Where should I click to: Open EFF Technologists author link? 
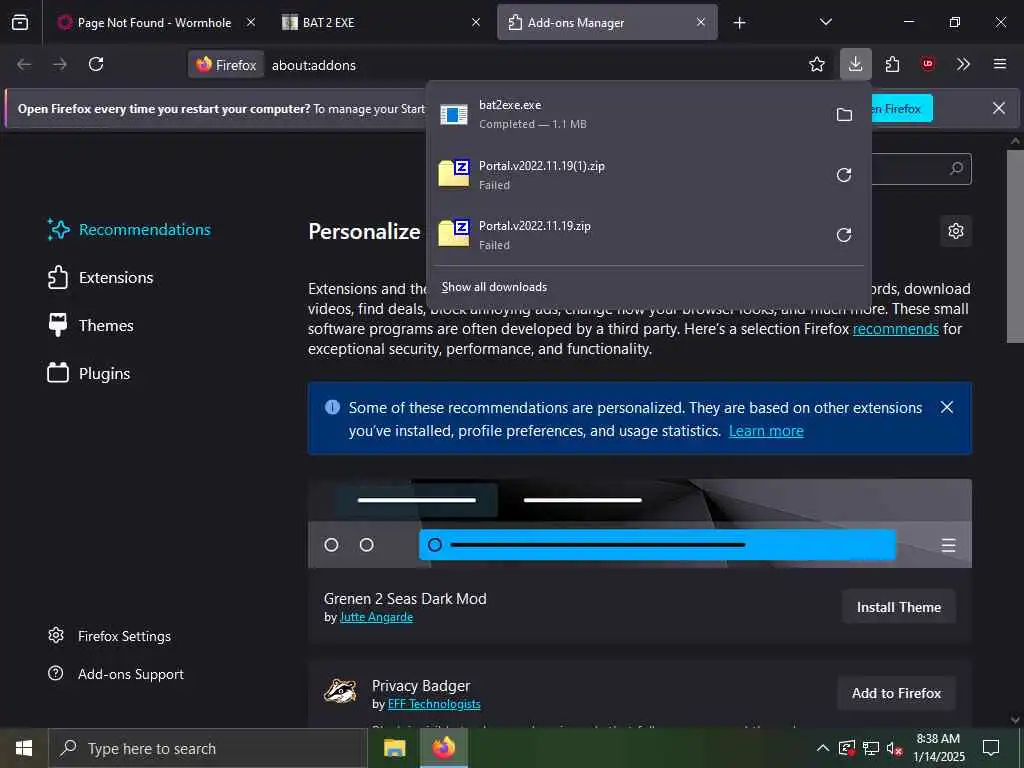434,704
